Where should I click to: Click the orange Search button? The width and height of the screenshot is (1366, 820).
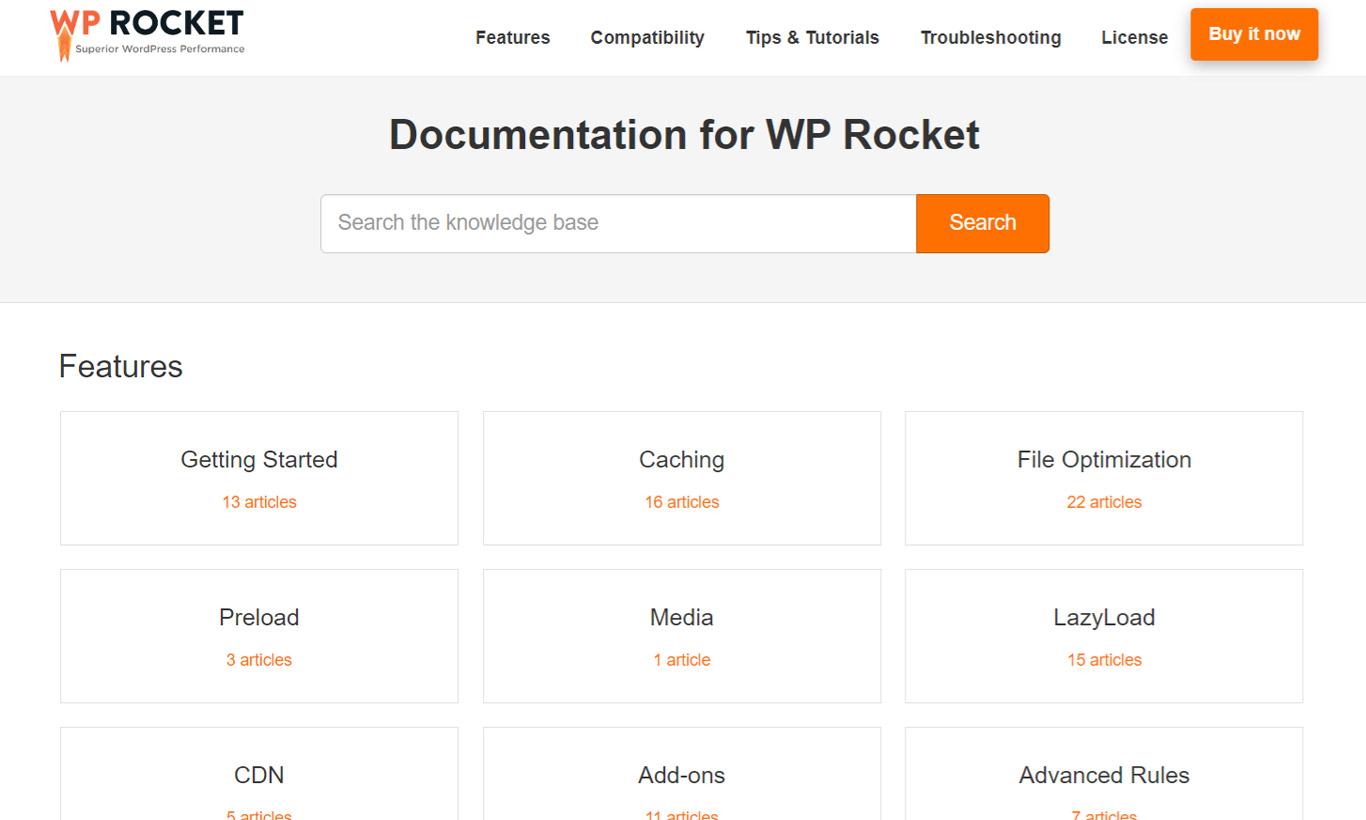pos(982,223)
